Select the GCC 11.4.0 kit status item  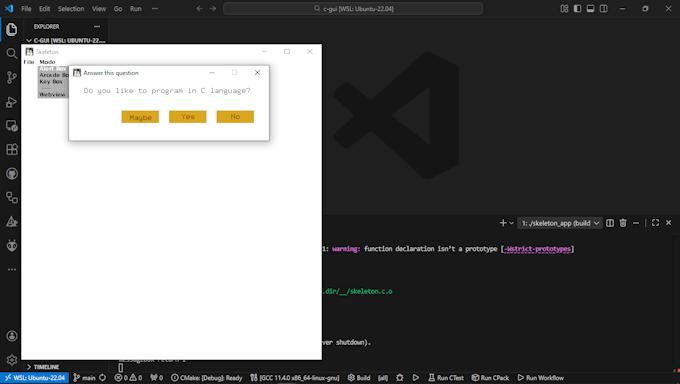tap(295, 378)
